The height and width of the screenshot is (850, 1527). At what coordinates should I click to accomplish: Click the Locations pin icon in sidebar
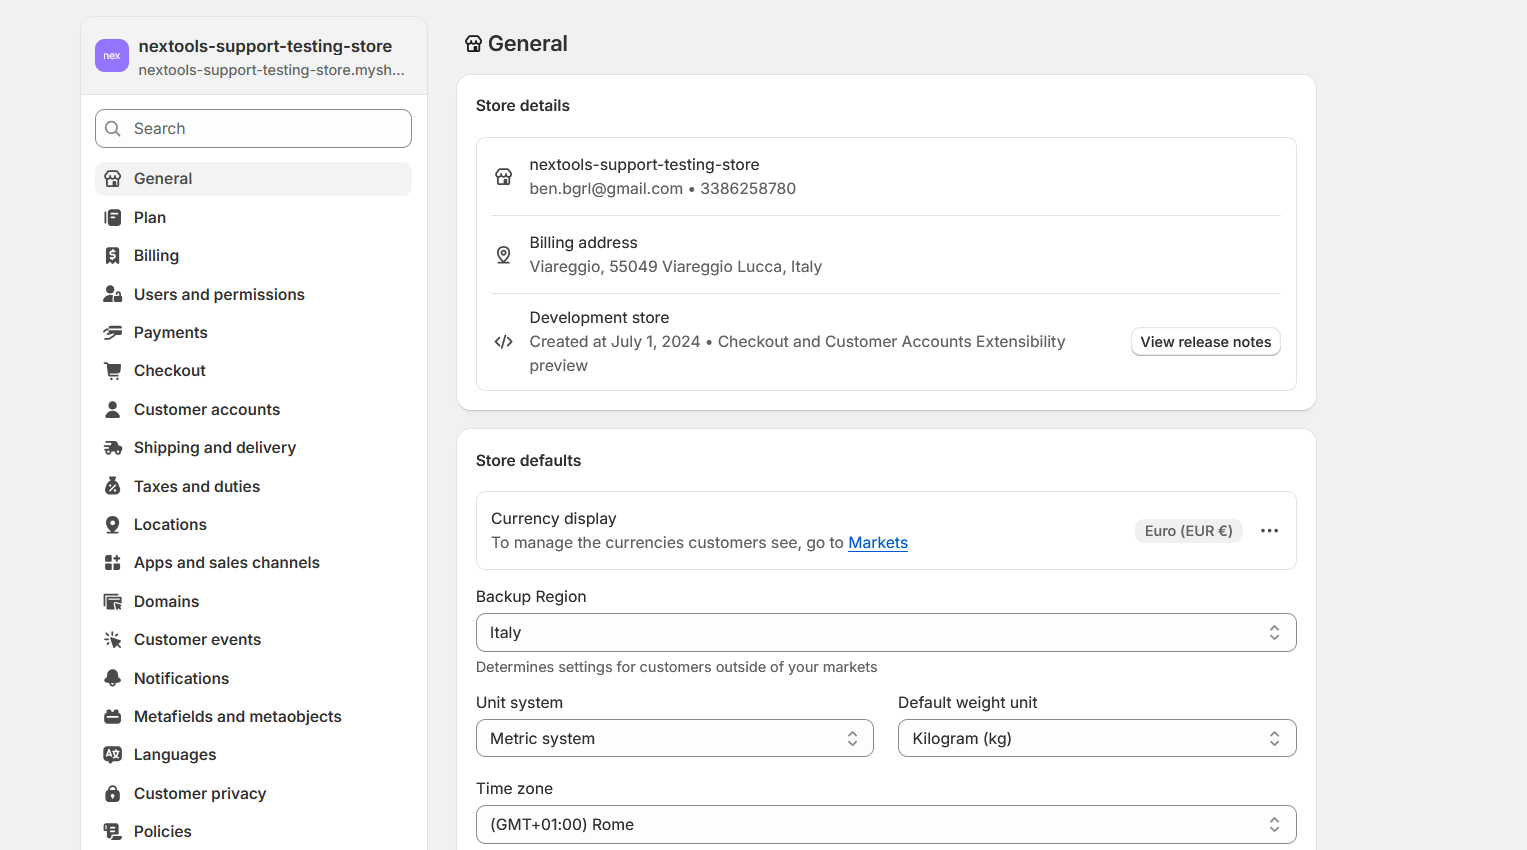(112, 525)
